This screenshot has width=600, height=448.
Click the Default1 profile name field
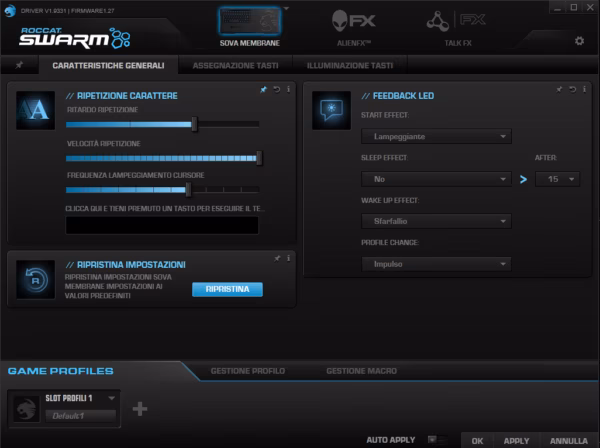80,416
